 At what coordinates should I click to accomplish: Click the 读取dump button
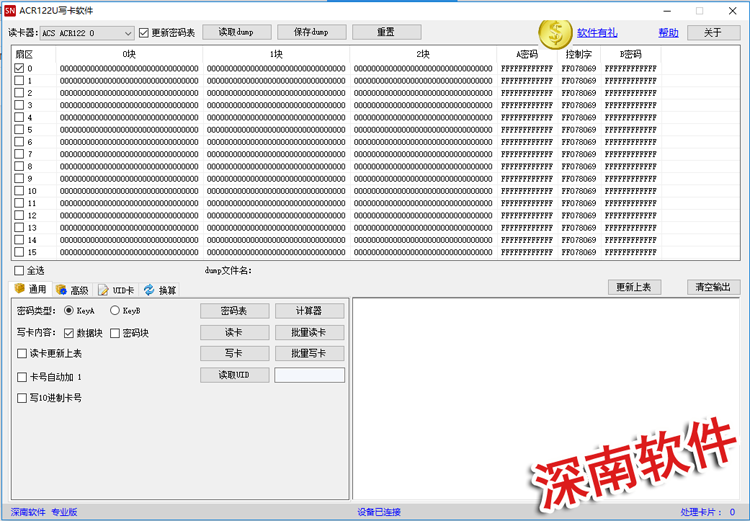point(236,32)
